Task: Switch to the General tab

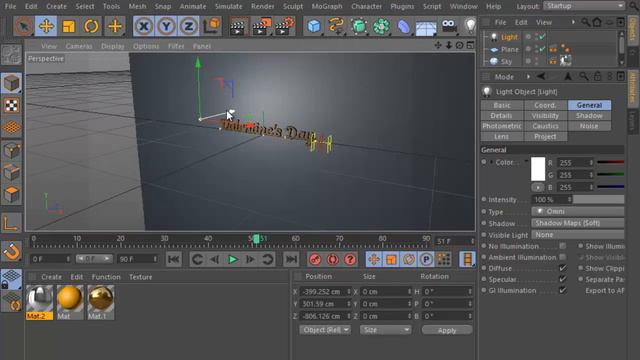Action: pyautogui.click(x=589, y=105)
